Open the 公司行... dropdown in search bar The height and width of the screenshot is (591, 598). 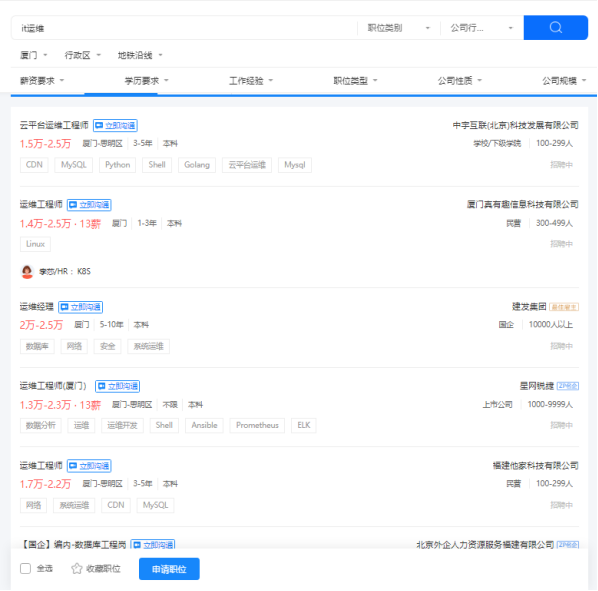click(x=481, y=28)
